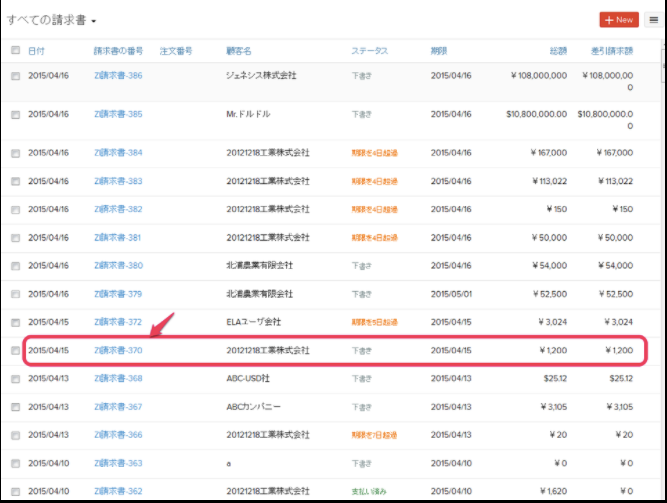
Task: Open the highlighted invoice Z請求書-370
Action: (117, 351)
